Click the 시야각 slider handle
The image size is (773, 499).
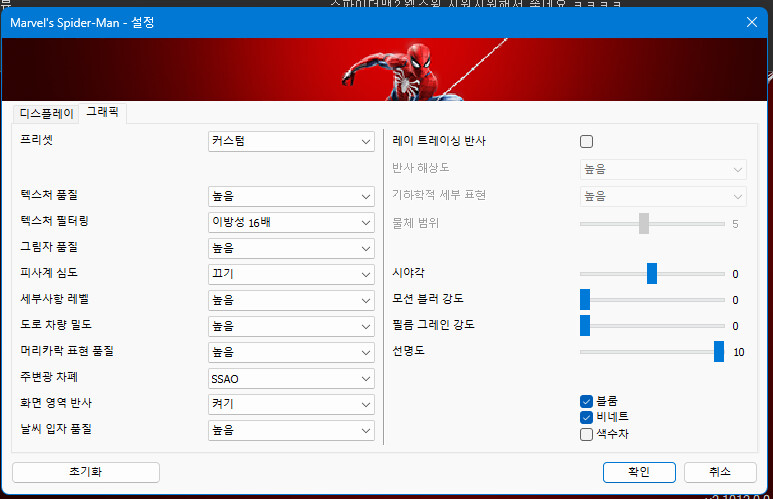tap(652, 274)
